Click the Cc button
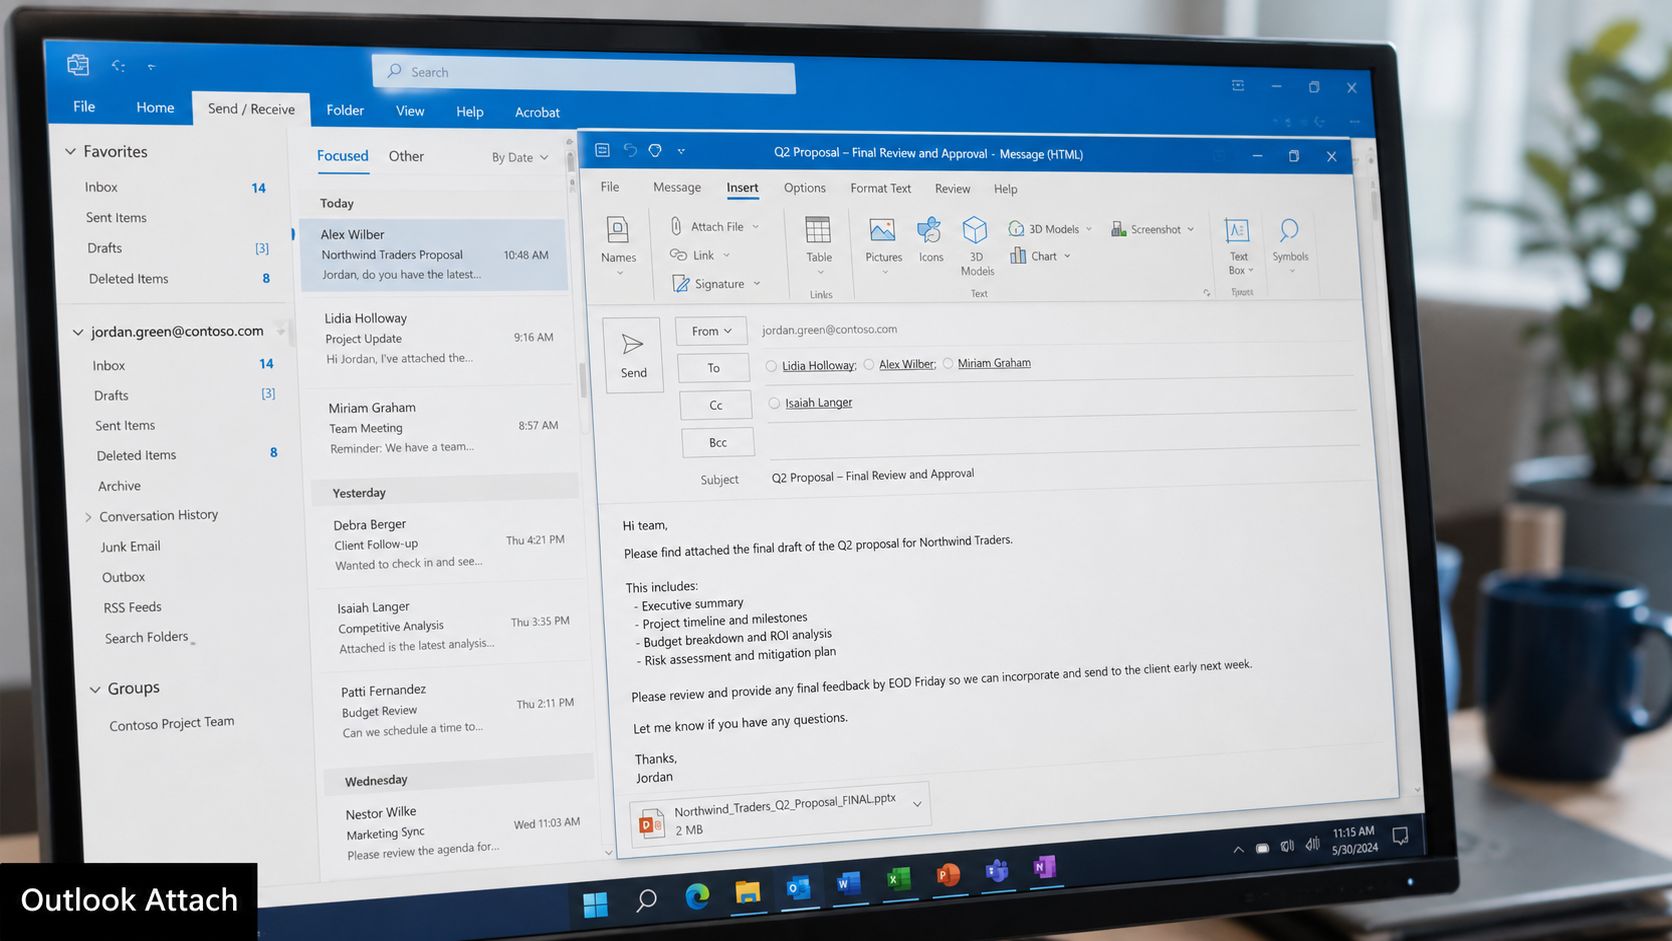Image resolution: width=1672 pixels, height=941 pixels. [716, 405]
